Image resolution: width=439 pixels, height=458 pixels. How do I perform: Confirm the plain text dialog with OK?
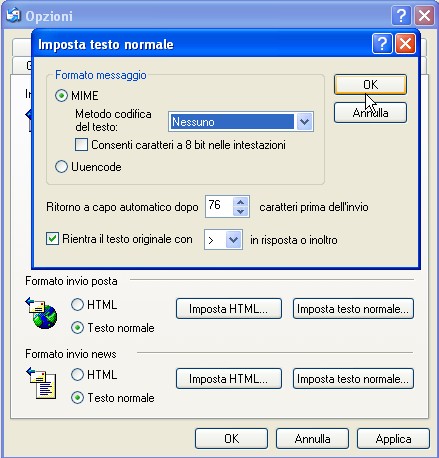(370, 85)
